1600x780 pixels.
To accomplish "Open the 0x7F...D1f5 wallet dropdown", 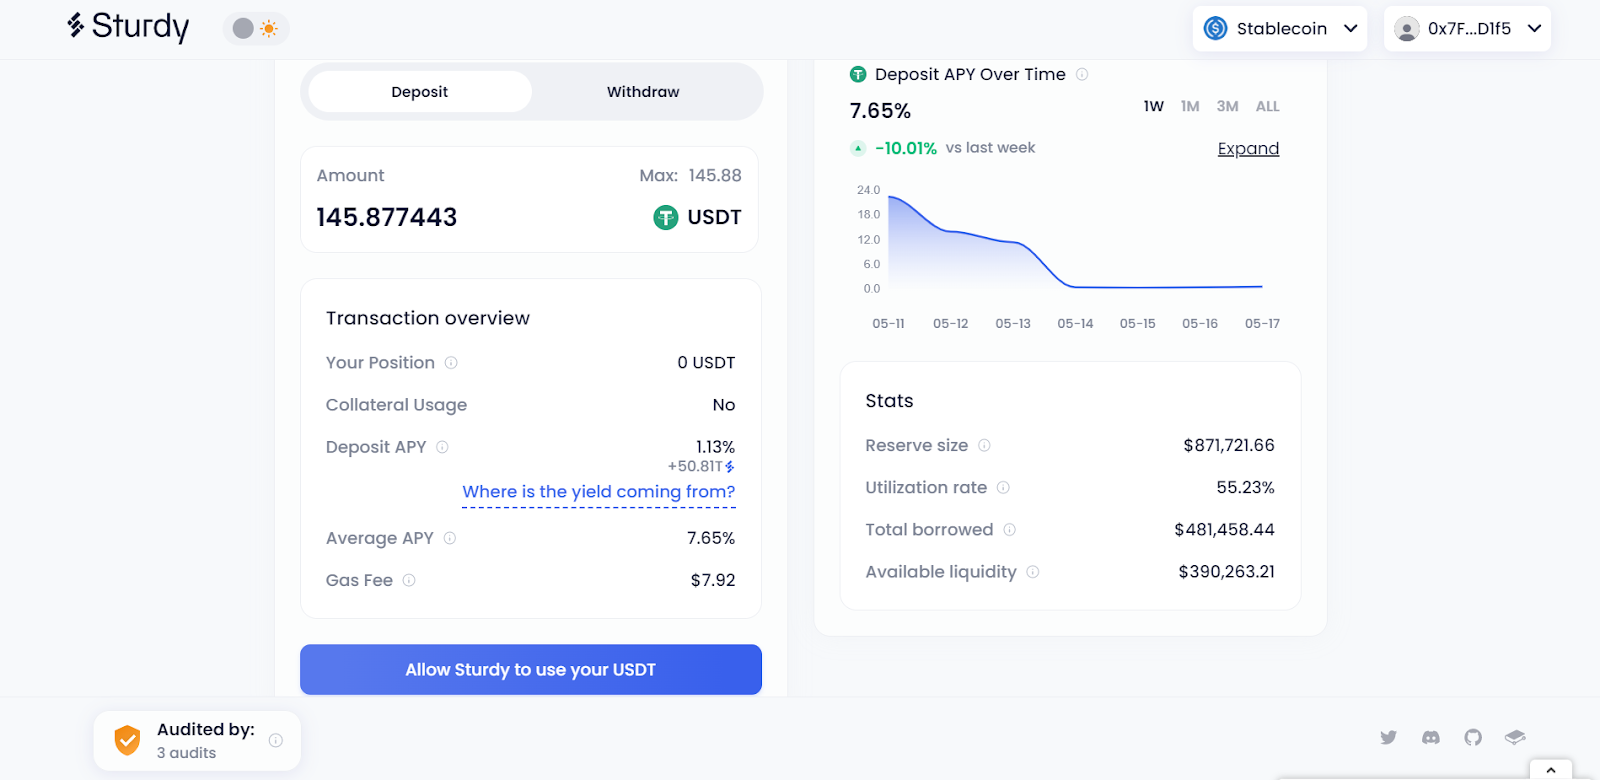I will tap(1467, 28).
